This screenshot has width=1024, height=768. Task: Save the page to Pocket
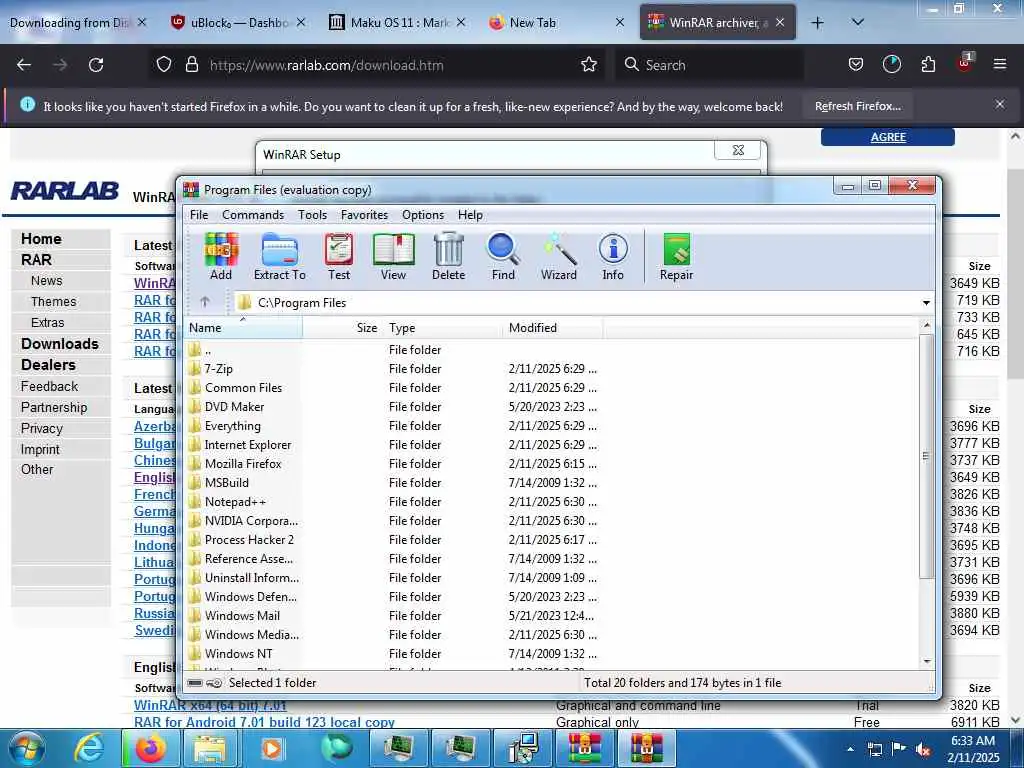pos(856,64)
